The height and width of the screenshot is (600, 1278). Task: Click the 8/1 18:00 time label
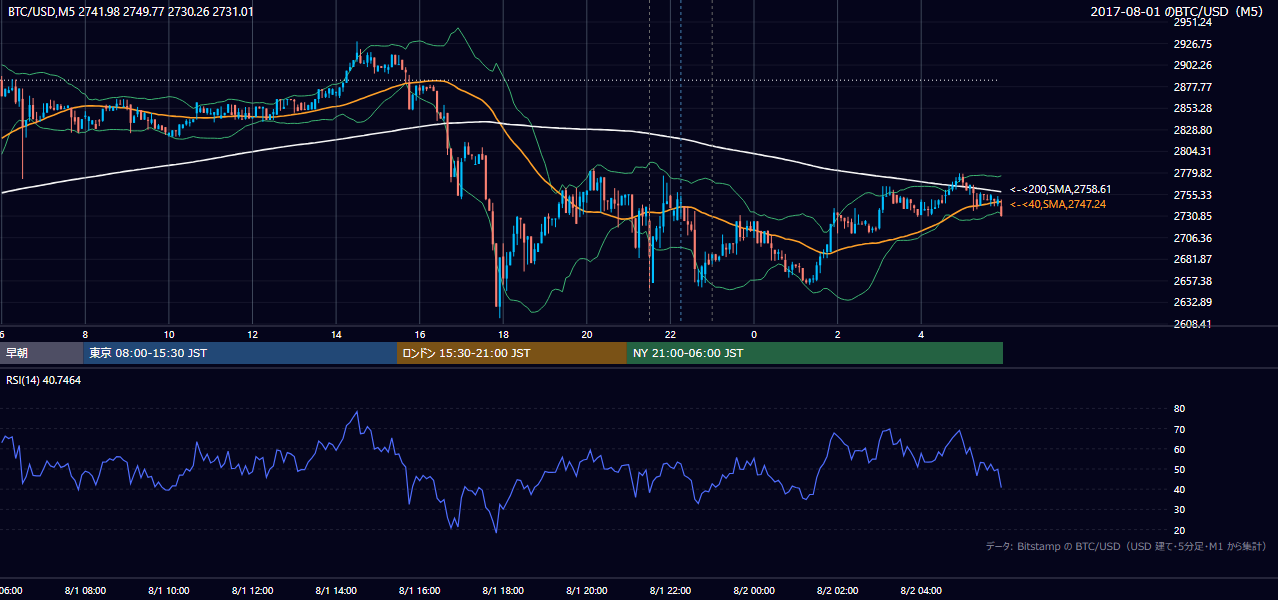coord(503,590)
